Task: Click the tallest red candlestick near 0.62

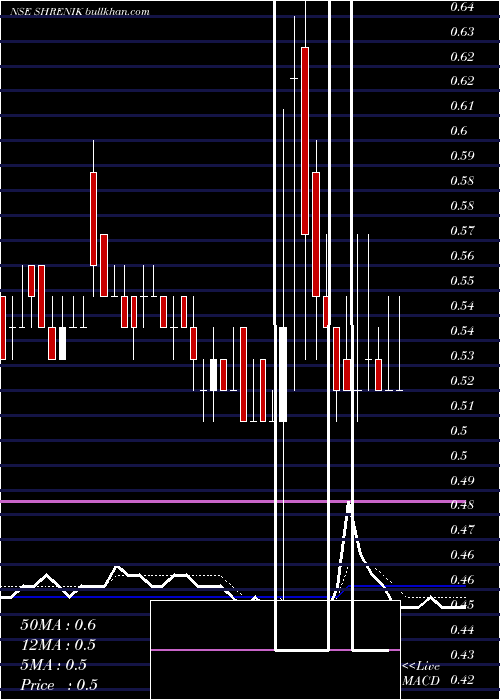Action: pyautogui.click(x=305, y=141)
